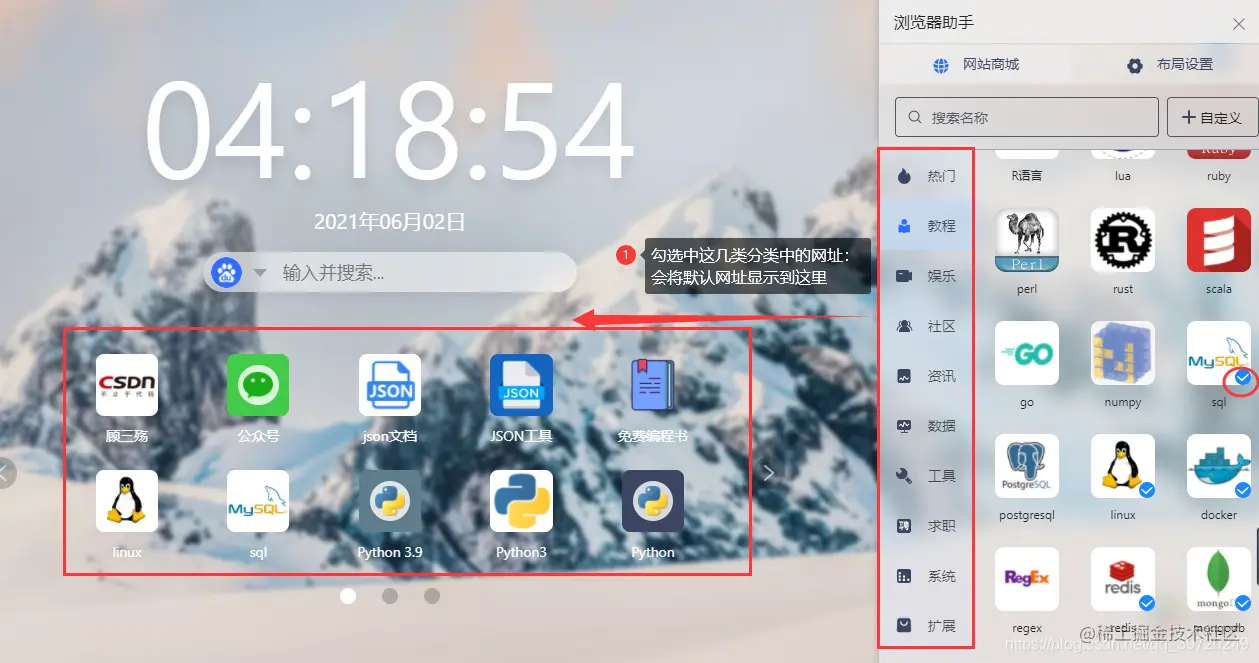
Task: Select the postgresql site in the panel
Action: pos(1027,466)
